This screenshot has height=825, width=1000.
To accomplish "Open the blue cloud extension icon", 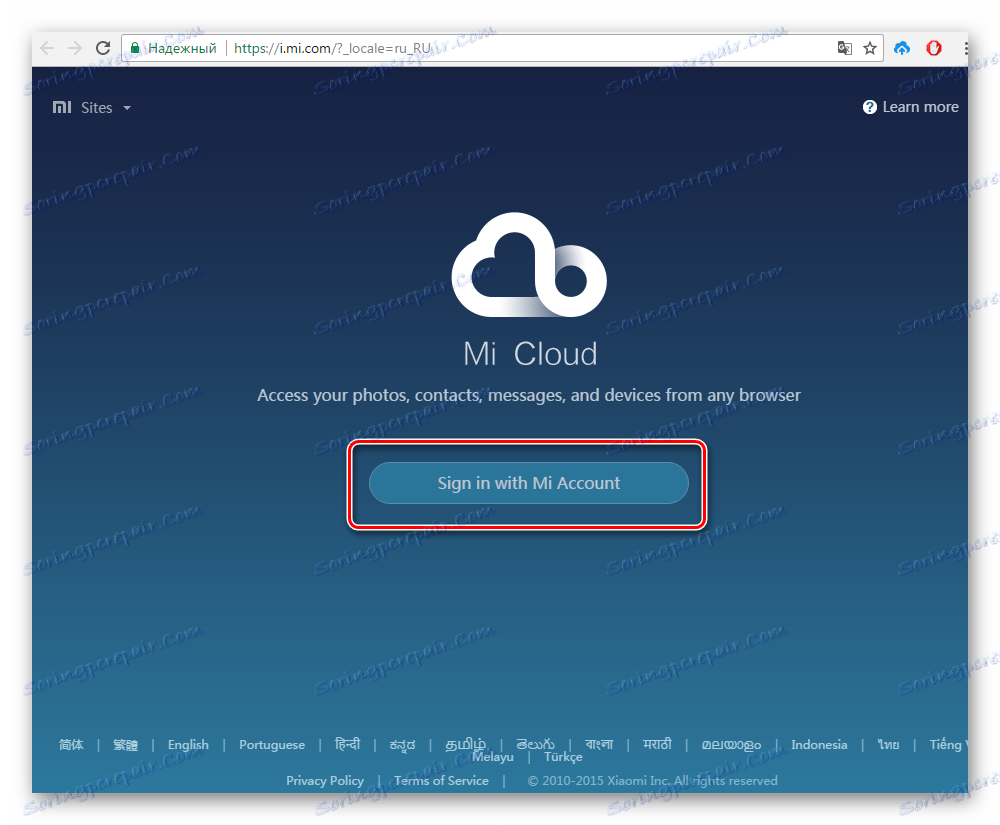I will pyautogui.click(x=902, y=48).
